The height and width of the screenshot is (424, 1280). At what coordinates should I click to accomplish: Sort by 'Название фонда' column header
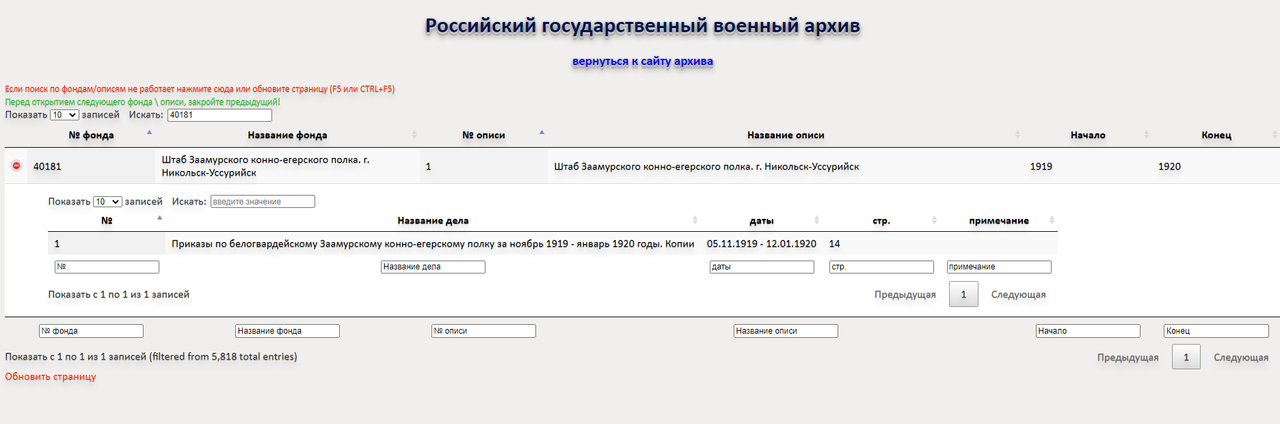(287, 135)
